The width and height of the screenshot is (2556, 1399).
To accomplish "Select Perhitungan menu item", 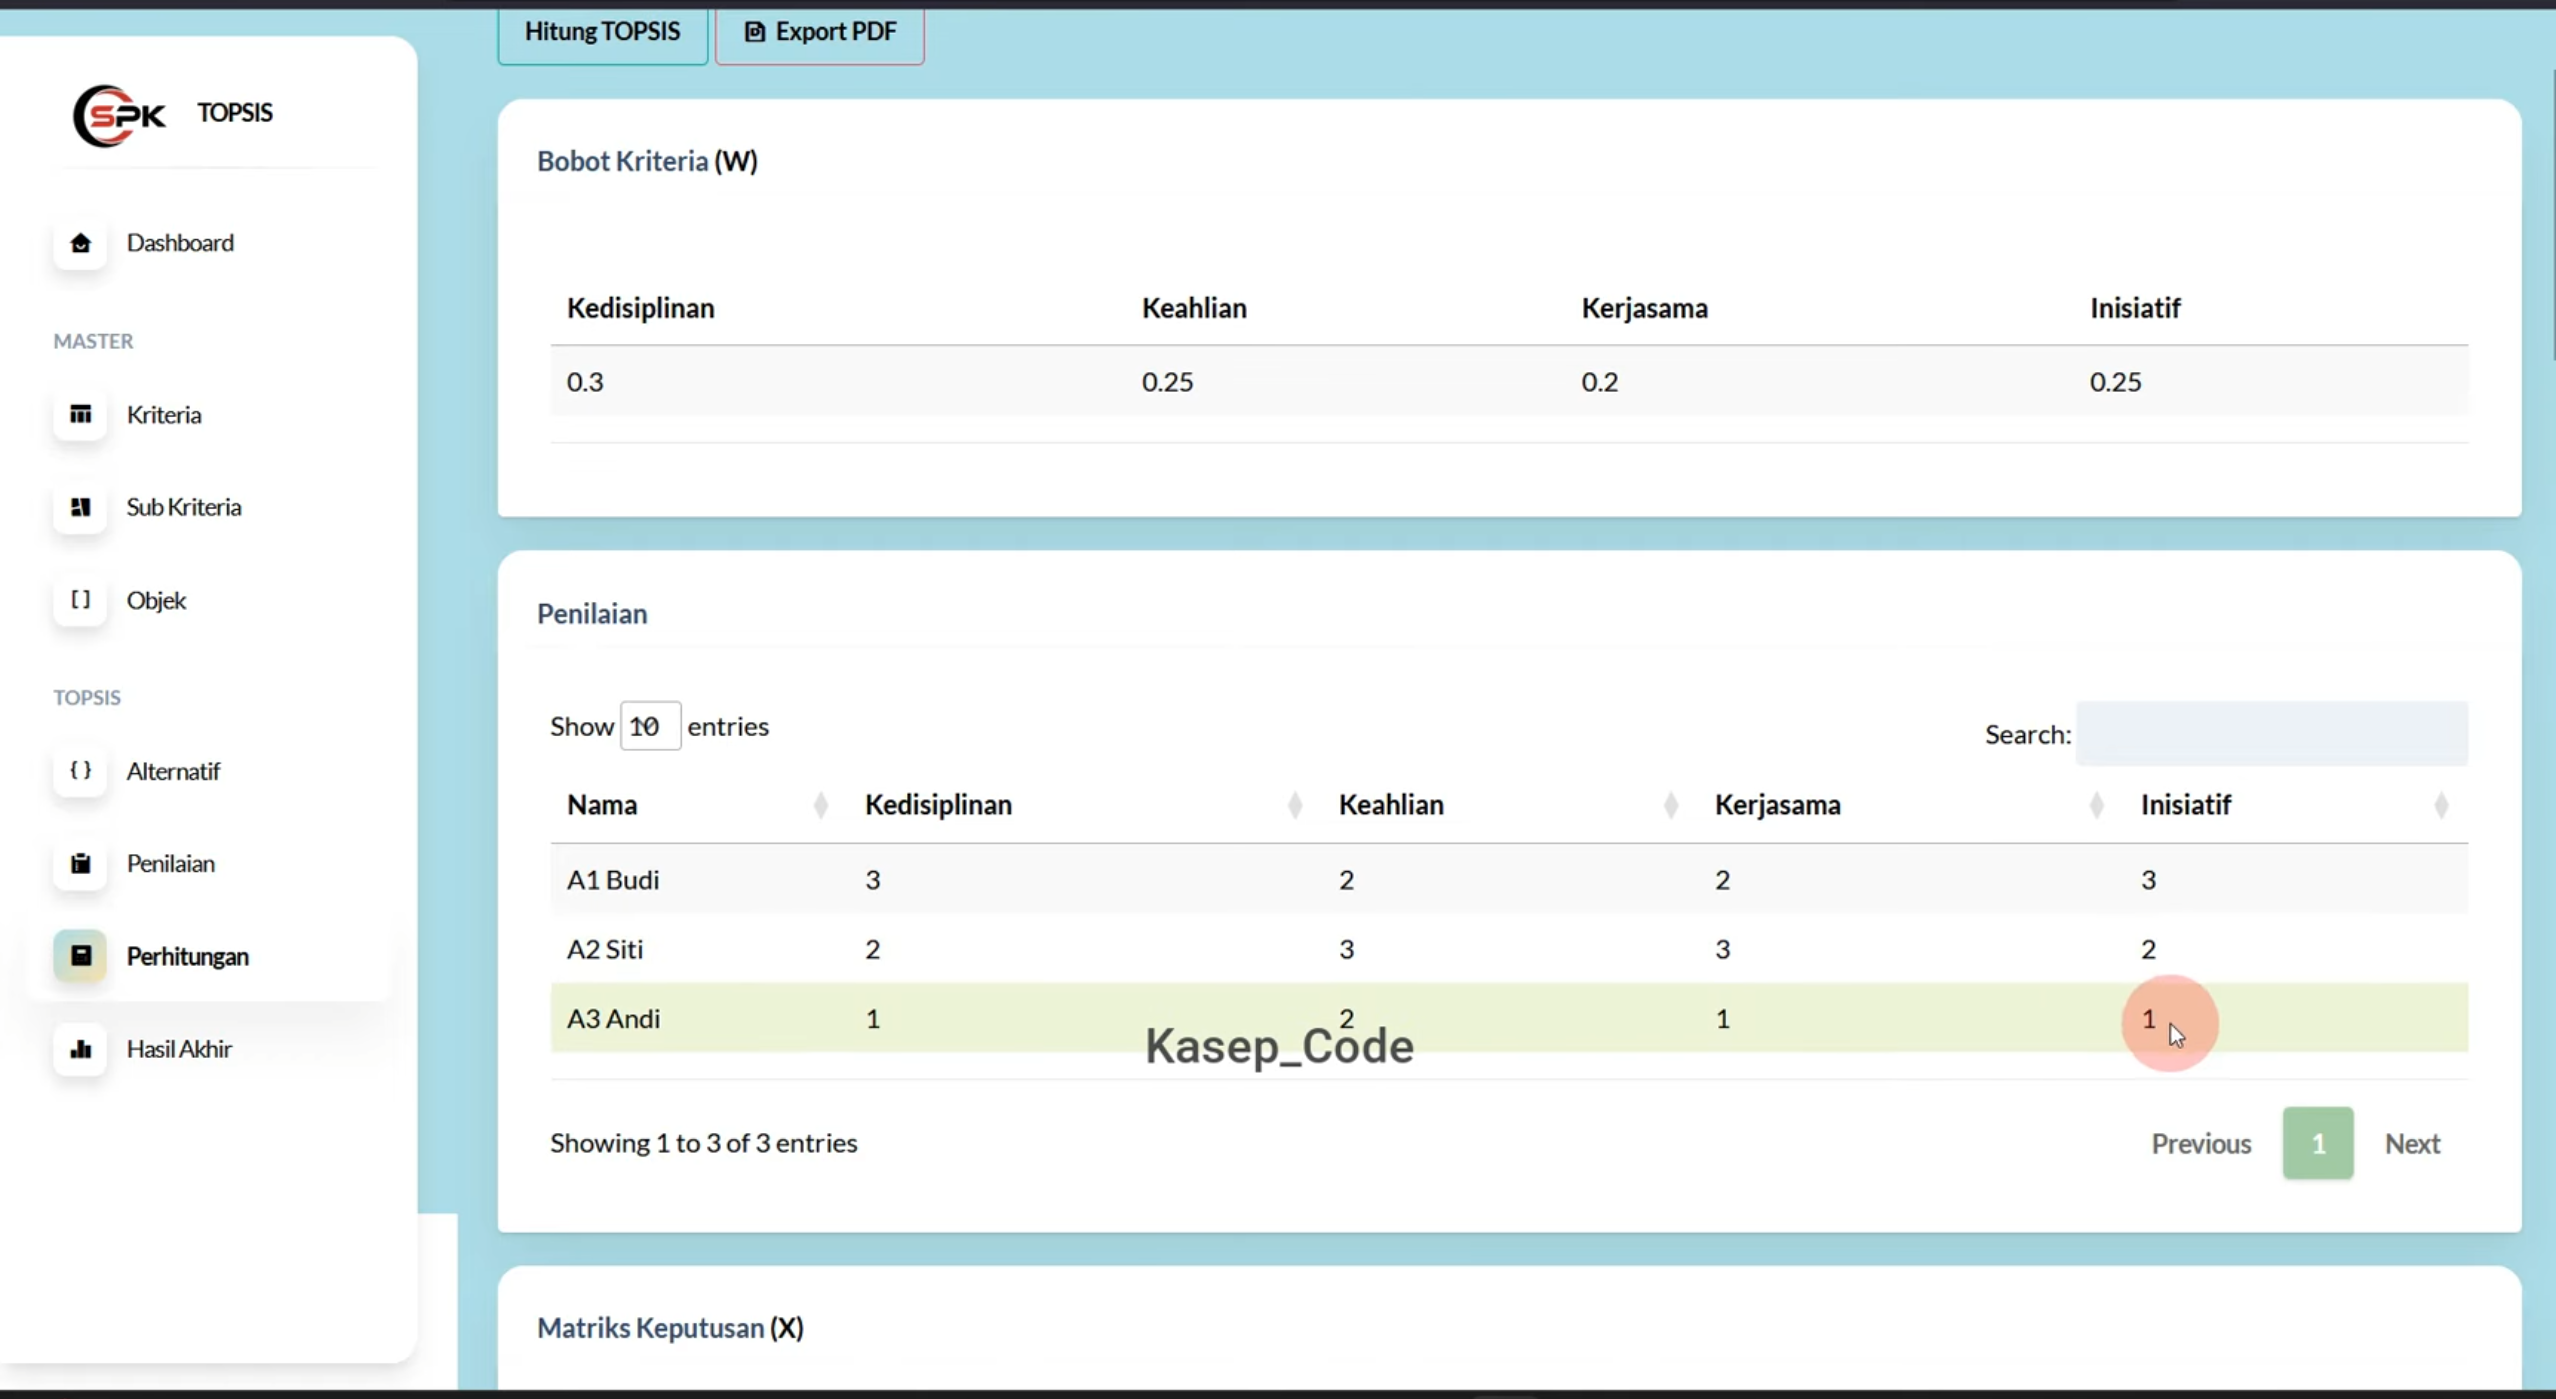I will (210, 956).
